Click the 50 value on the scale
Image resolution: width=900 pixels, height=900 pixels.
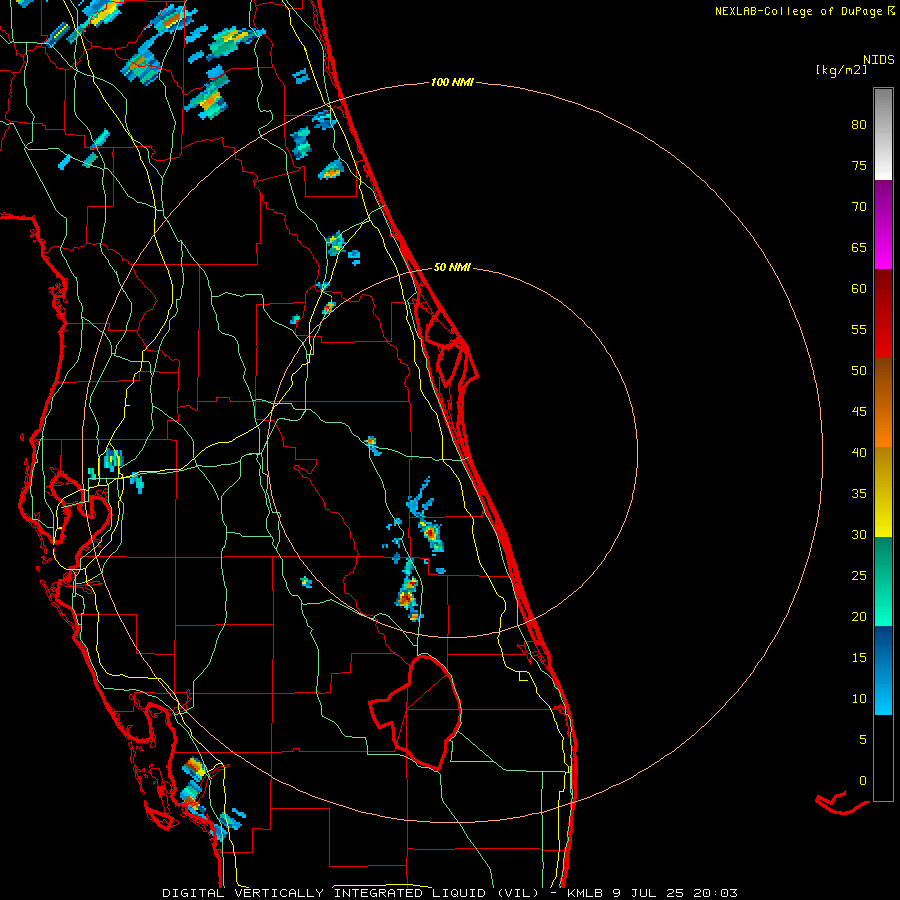(859, 371)
